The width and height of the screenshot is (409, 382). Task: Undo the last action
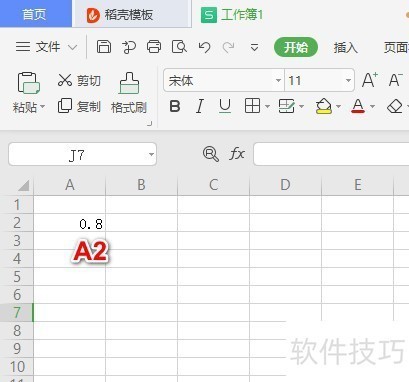click(x=204, y=47)
